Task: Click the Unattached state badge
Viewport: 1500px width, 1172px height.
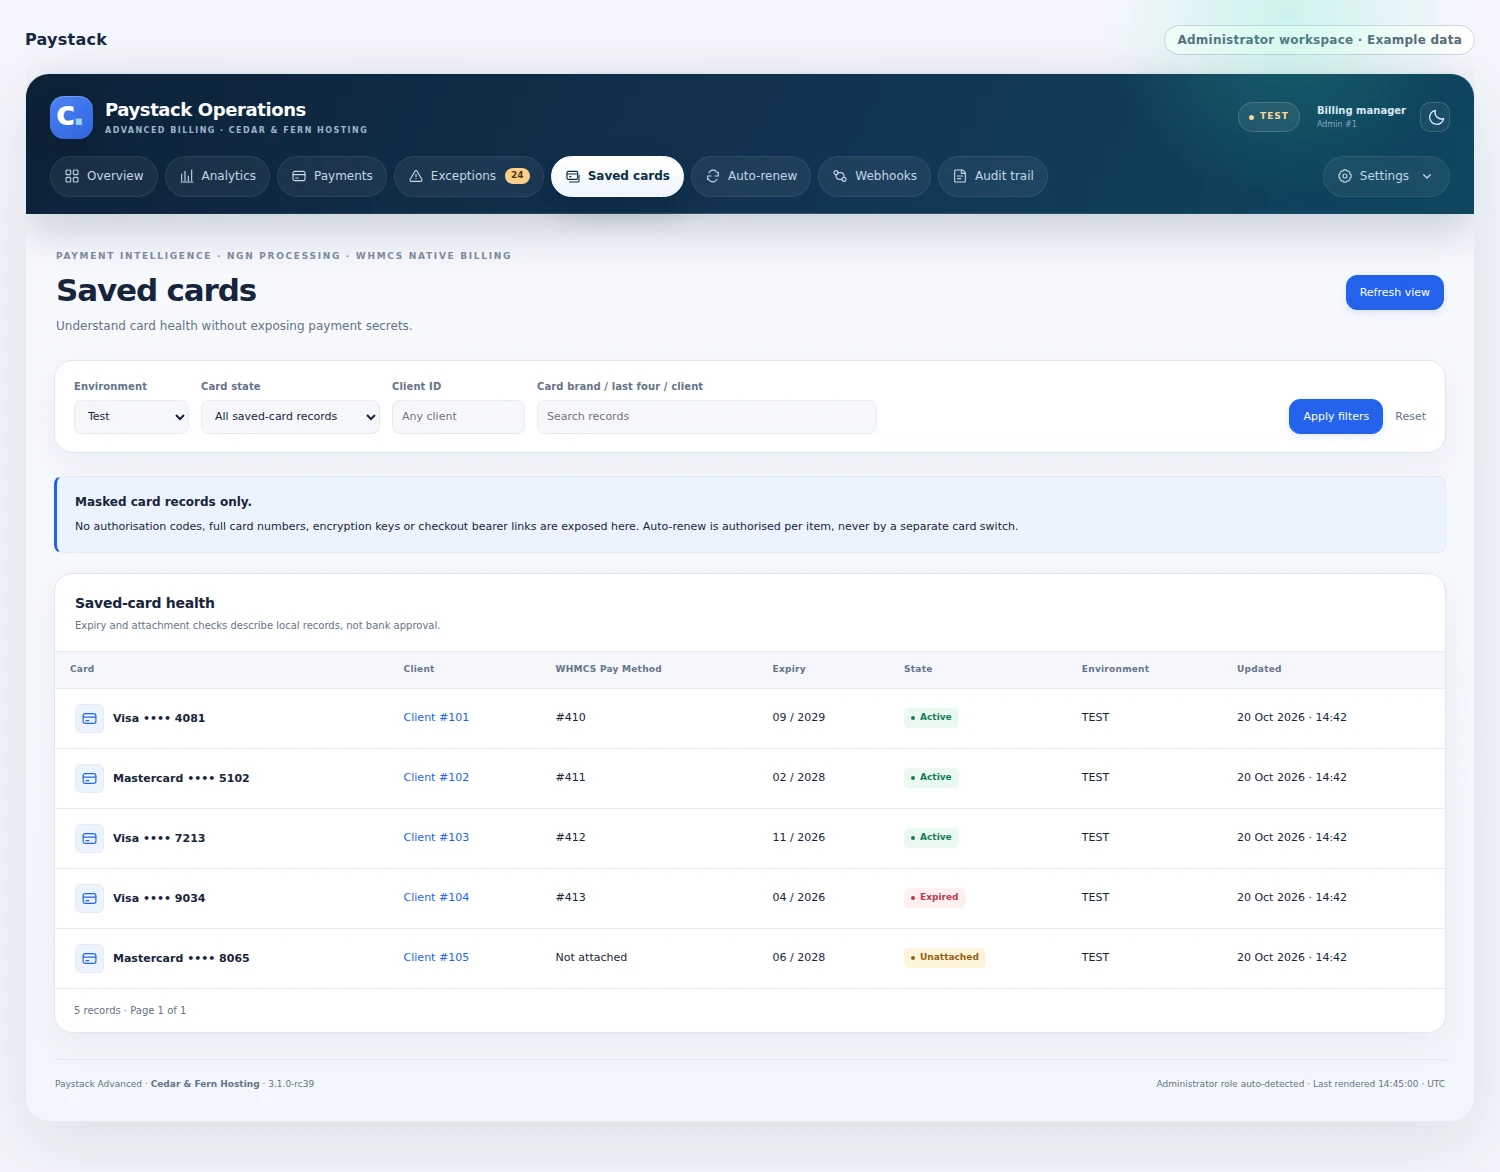Action: [x=945, y=957]
